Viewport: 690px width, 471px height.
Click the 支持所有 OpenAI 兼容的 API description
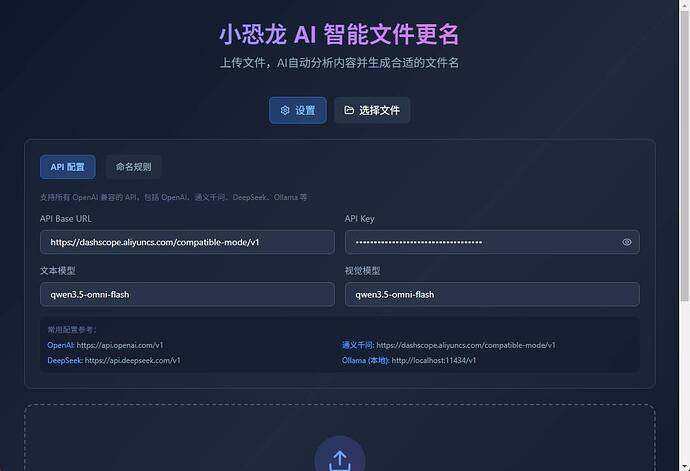pyautogui.click(x=173, y=197)
